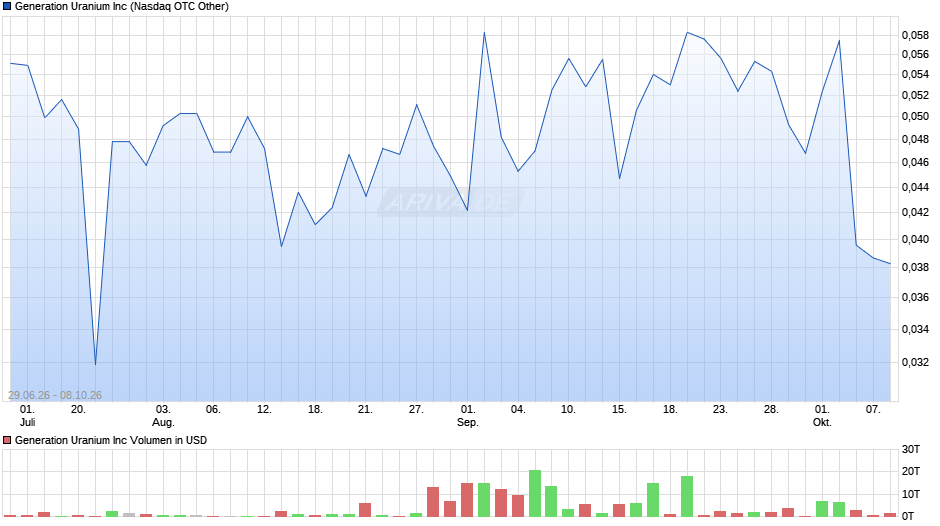Click the 30T volume axis label
The width and height of the screenshot is (940, 526).
click(911, 449)
